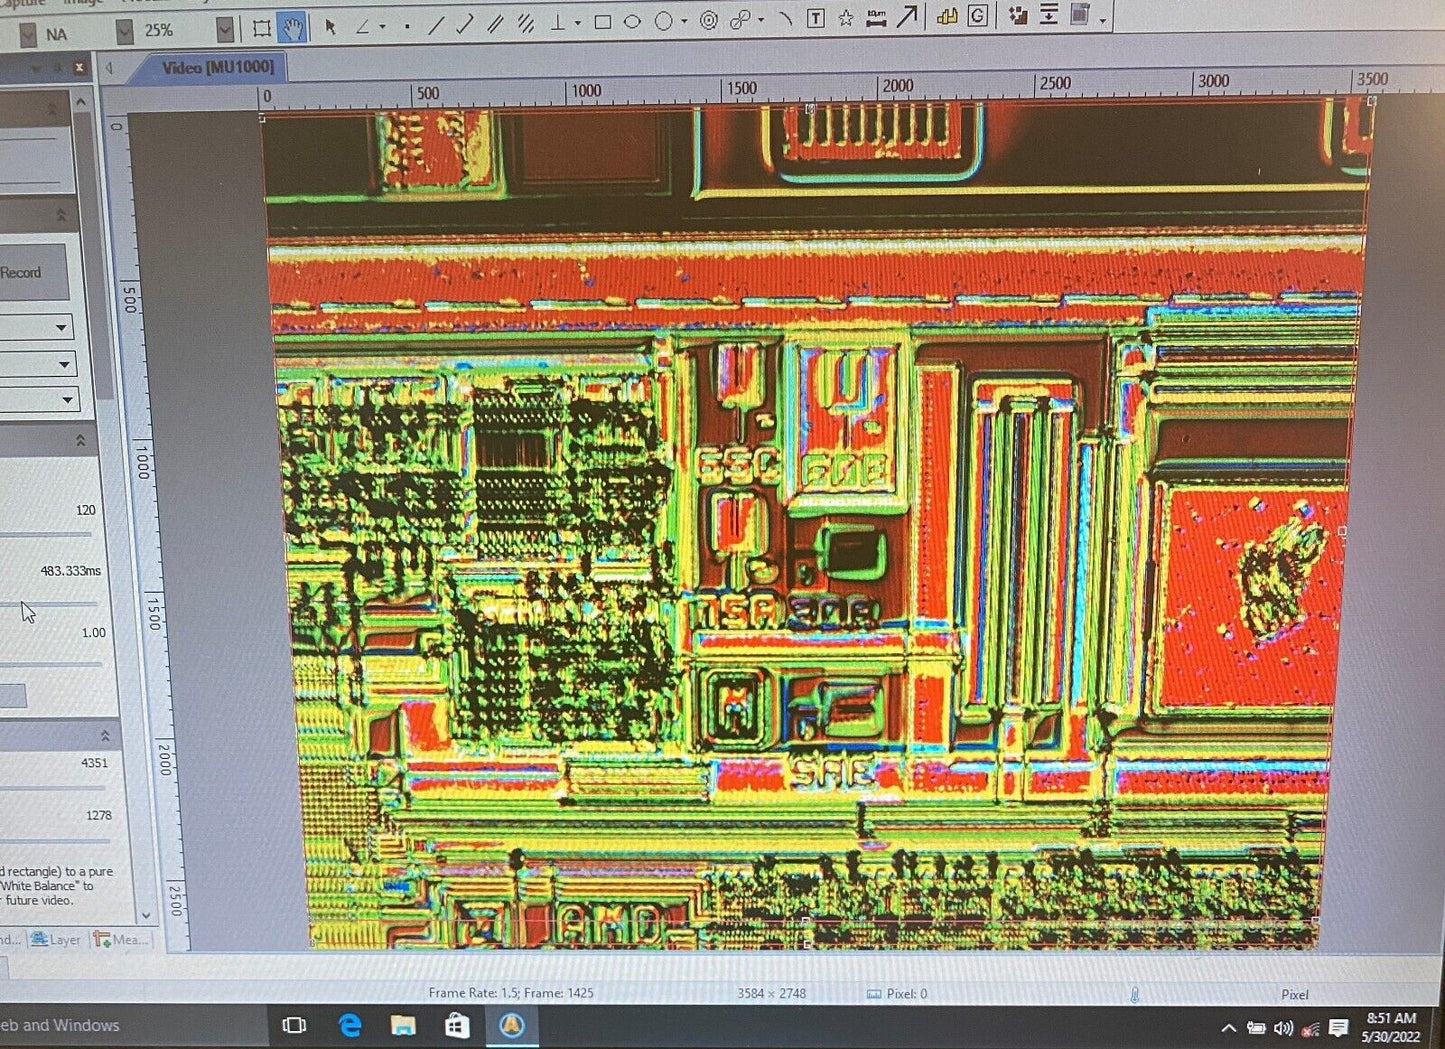Close the left sidebar panel

coord(79,67)
